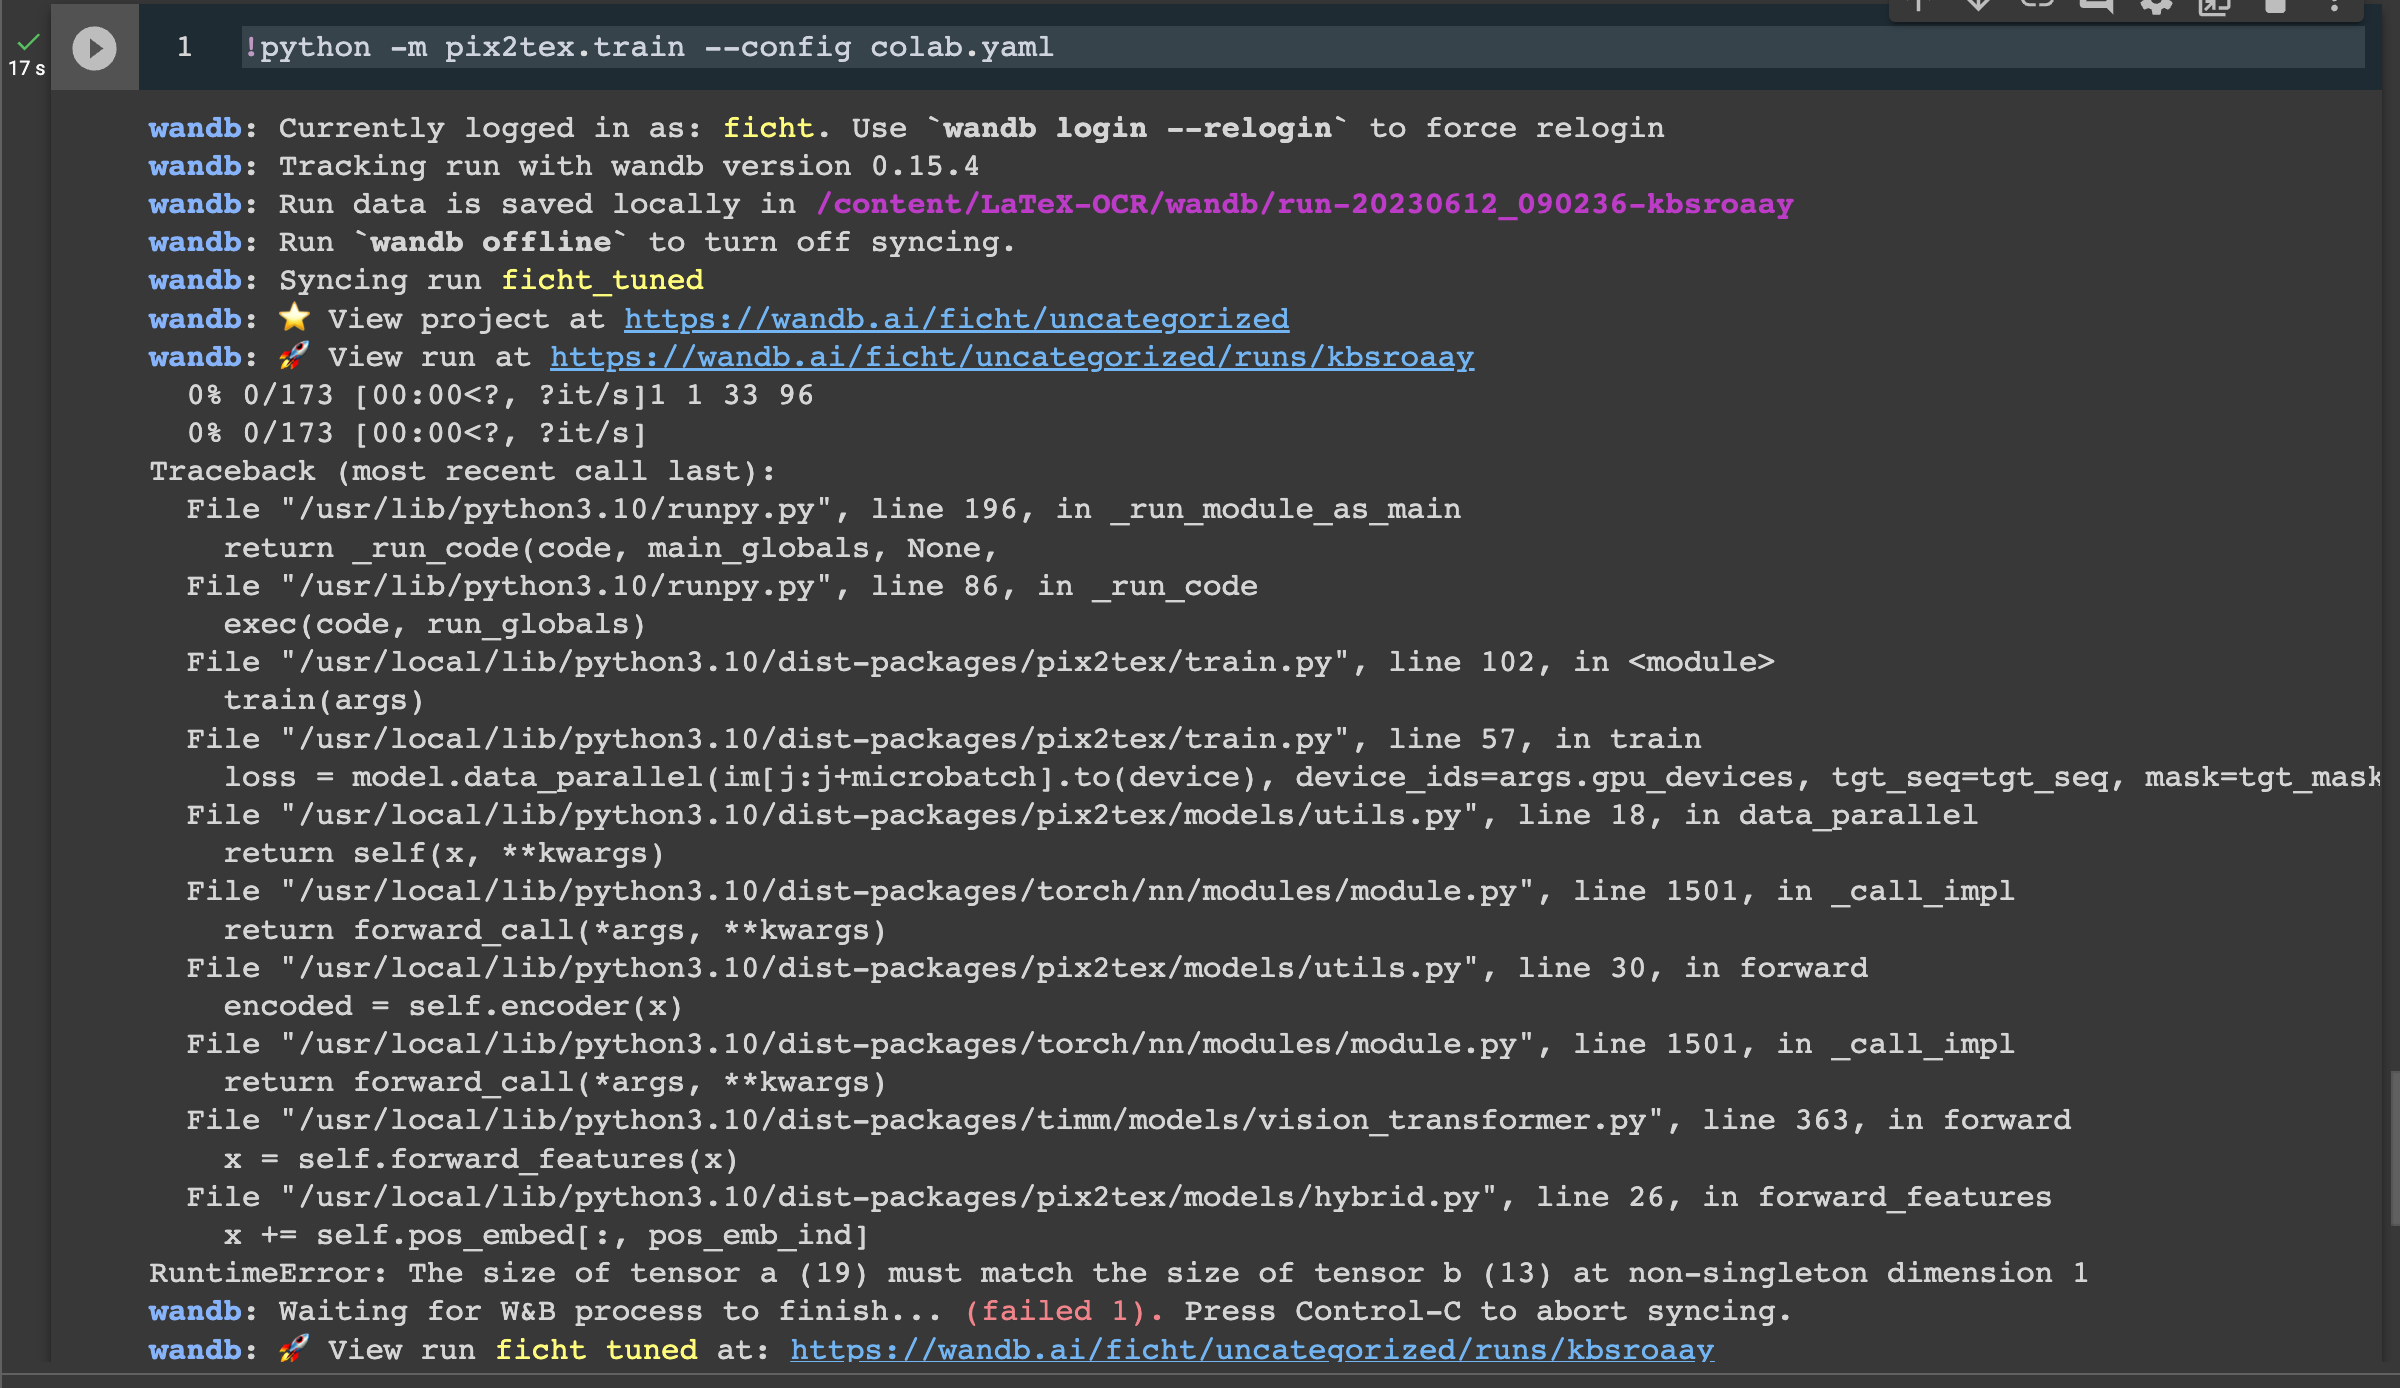
Task: Click line number 1 in the editor
Action: pyautogui.click(x=184, y=46)
